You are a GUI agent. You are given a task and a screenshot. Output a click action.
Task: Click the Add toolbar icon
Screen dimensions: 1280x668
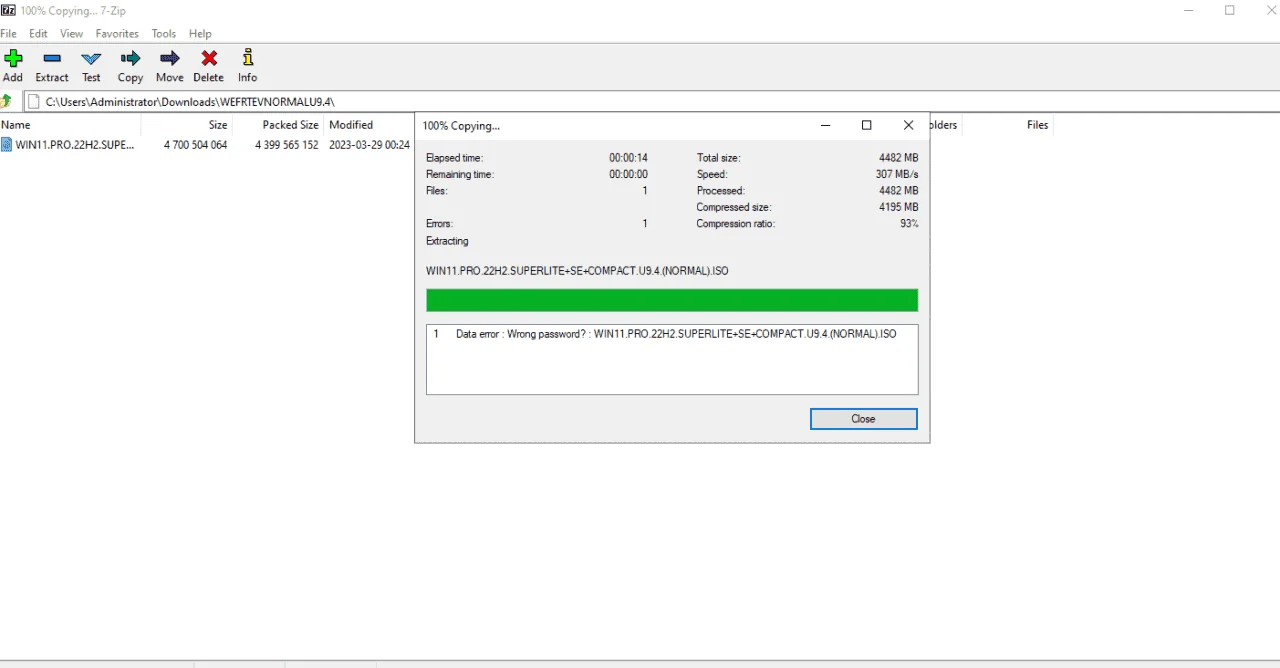click(x=13, y=59)
